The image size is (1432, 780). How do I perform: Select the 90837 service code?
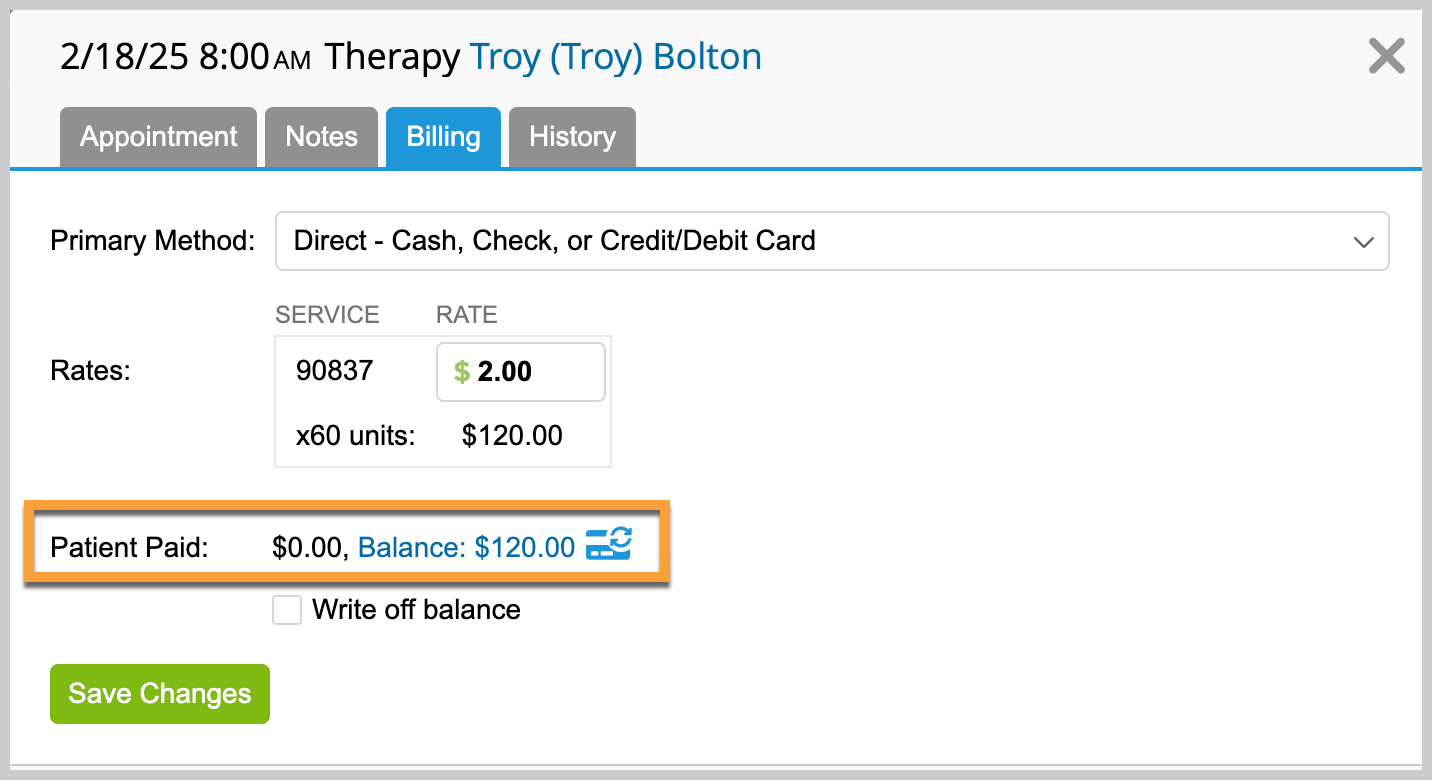[x=334, y=372]
